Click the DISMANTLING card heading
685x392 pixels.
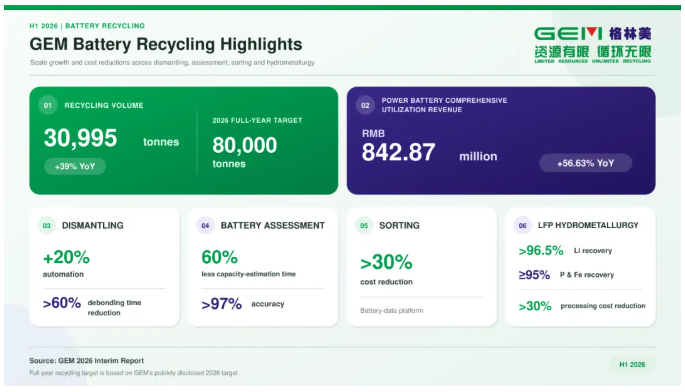click(93, 225)
